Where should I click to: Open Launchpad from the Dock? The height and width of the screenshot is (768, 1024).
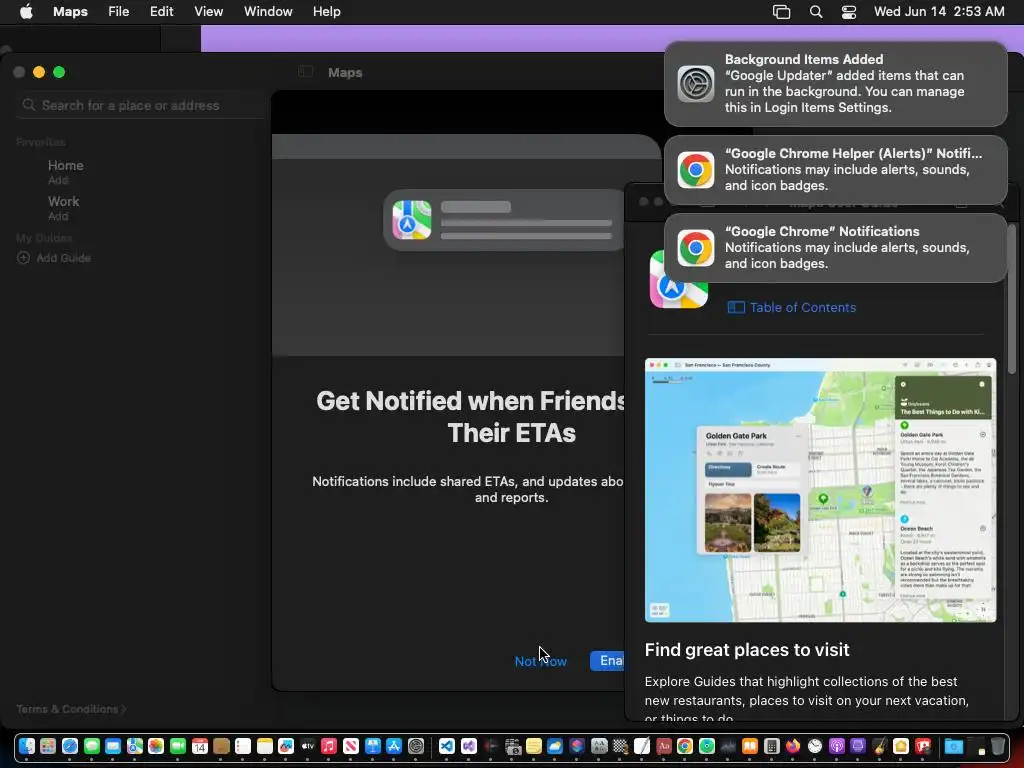(48, 746)
